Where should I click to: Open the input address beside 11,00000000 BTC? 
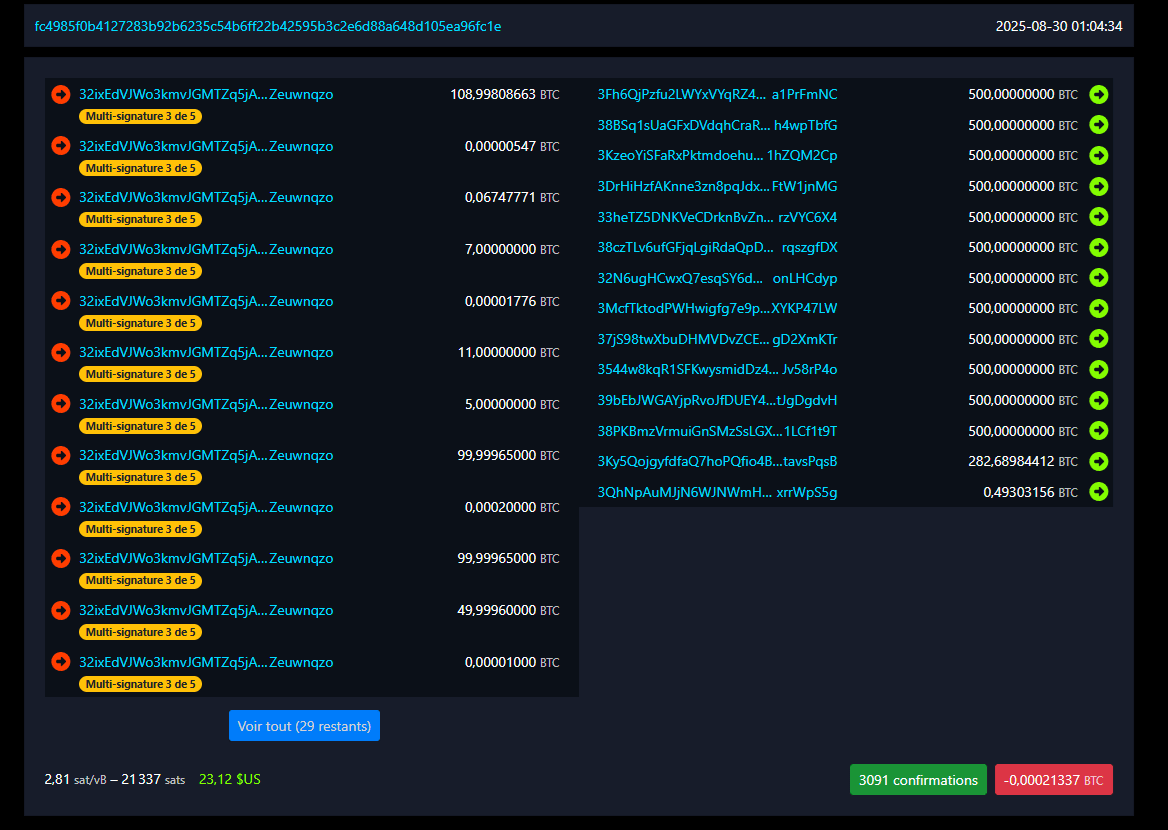(x=206, y=352)
